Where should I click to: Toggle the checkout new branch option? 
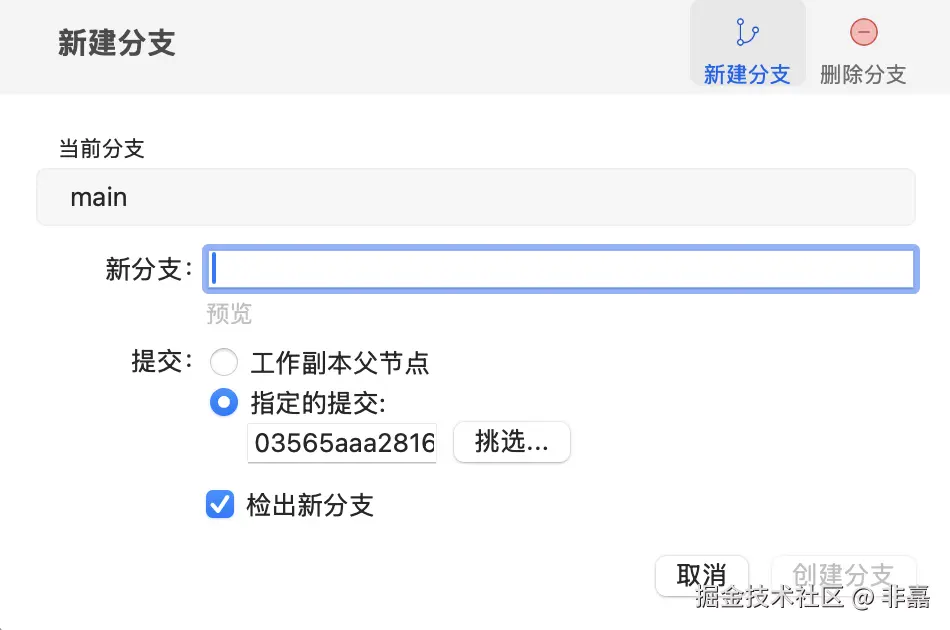click(219, 505)
